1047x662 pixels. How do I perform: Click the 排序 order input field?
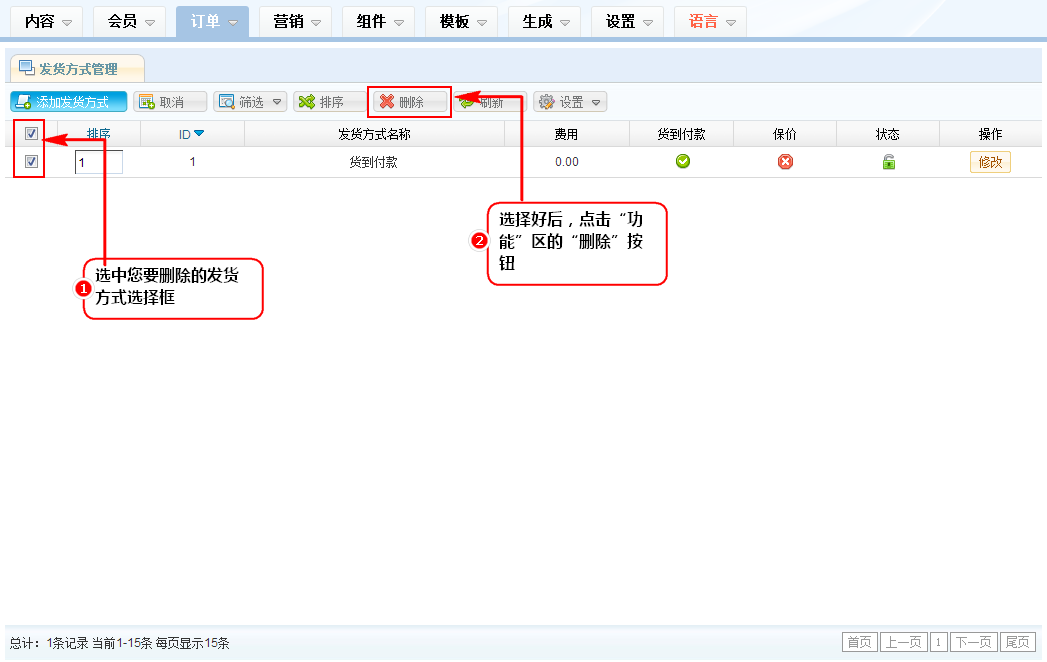[99, 162]
